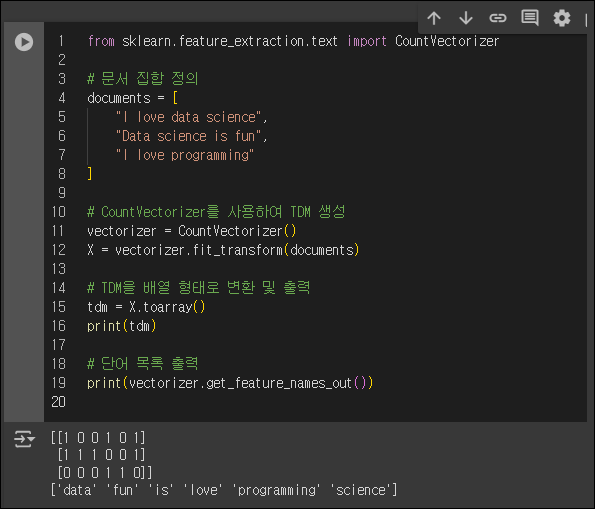Viewport: 595px width, 509px height.
Task: Click the comment "# 단어 목록 출력"
Action: point(143,364)
